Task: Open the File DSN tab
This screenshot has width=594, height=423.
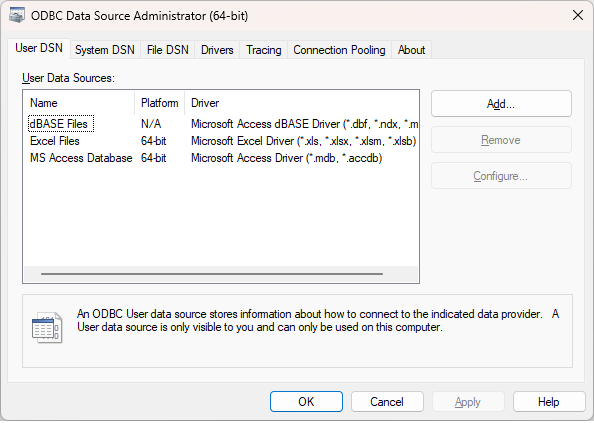Action: [168, 50]
